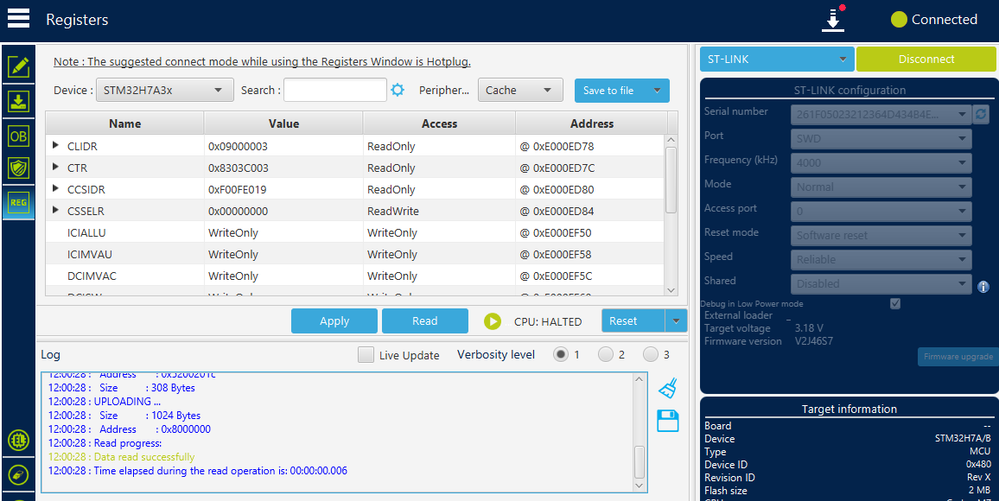
Task: Open the Serial number dropdown
Action: [881, 115]
